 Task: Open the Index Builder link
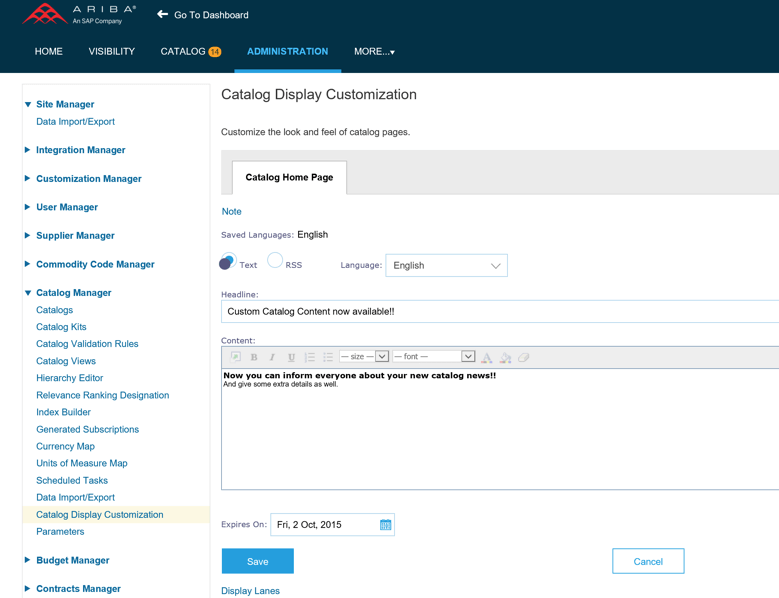pos(64,412)
